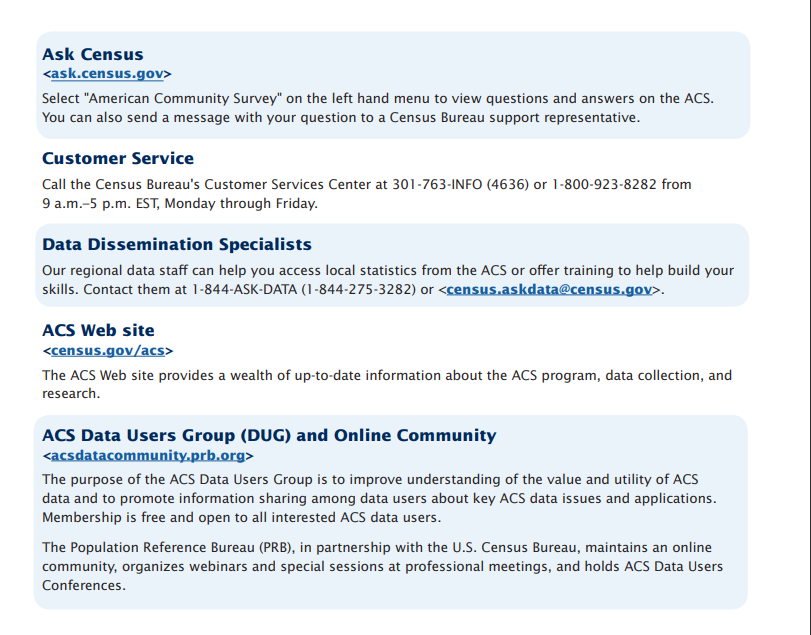This screenshot has height=635, width=811.
Task: Click the Ask Census heading
Action: [93, 54]
